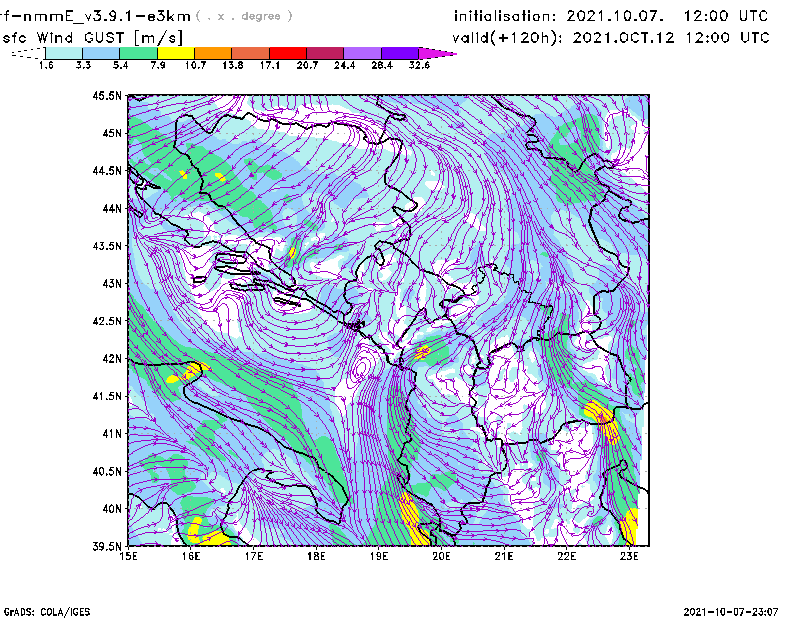
Task: Click the magenta arrow tip of legend
Action: (437, 53)
